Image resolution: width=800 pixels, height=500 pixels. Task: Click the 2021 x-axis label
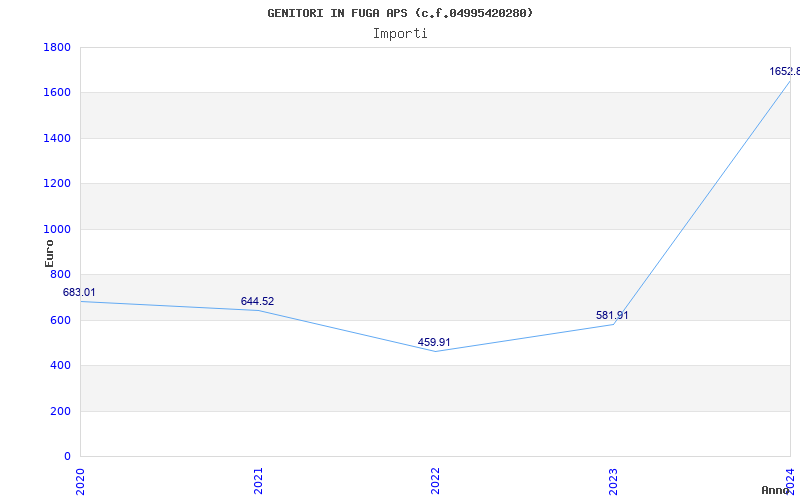[258, 481]
